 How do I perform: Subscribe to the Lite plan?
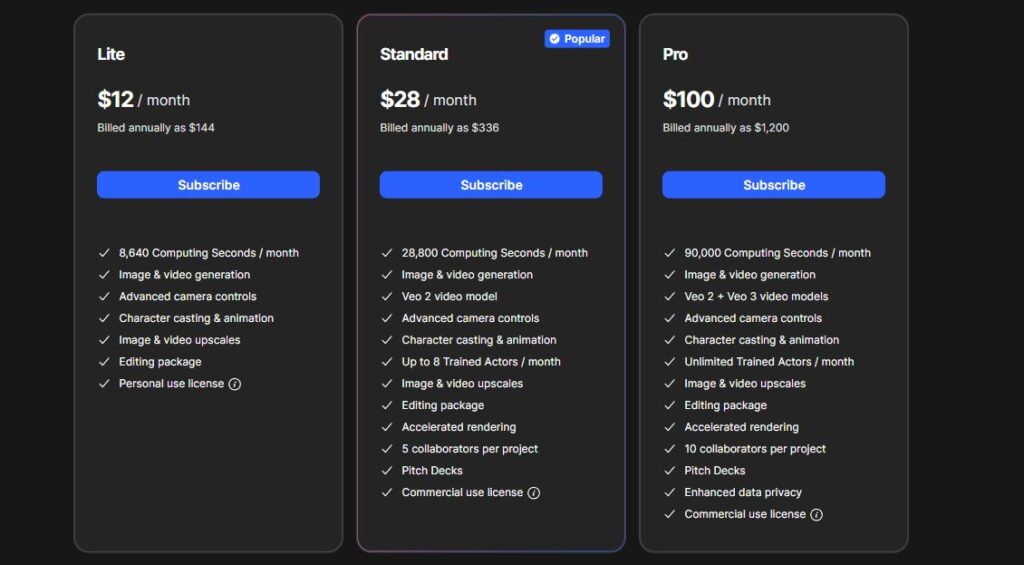point(208,185)
